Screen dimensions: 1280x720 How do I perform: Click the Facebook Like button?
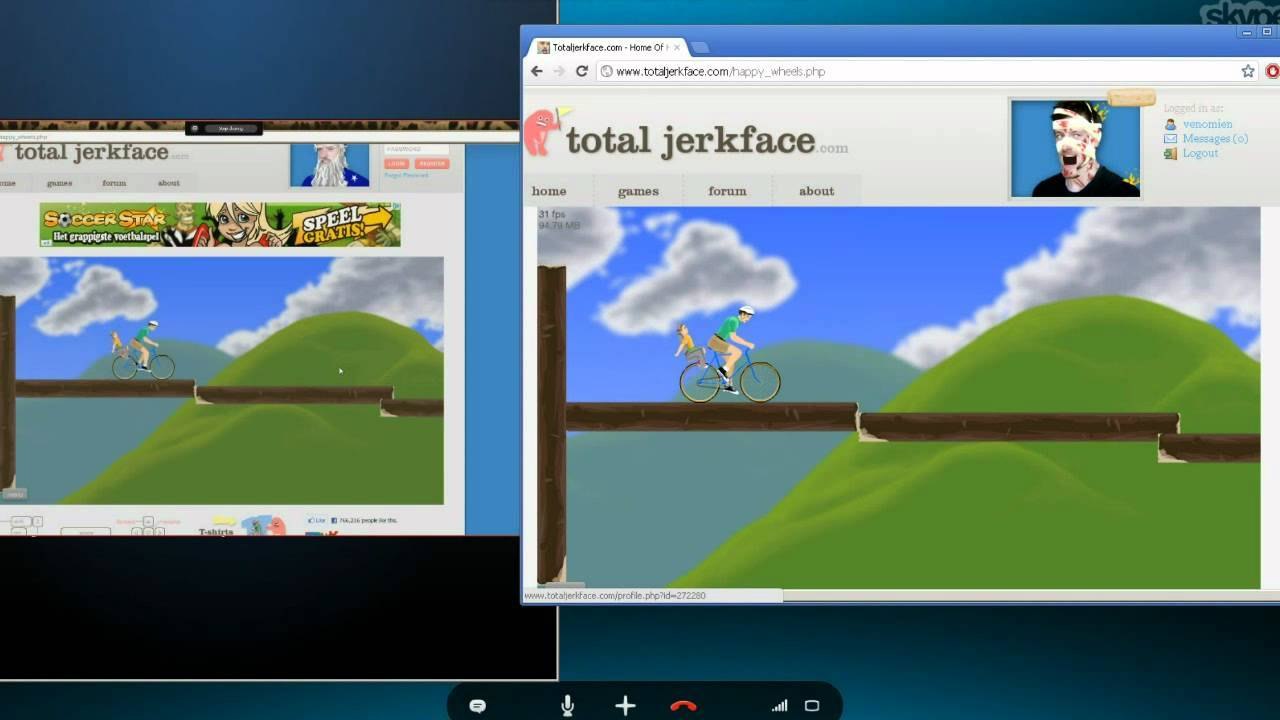318,520
